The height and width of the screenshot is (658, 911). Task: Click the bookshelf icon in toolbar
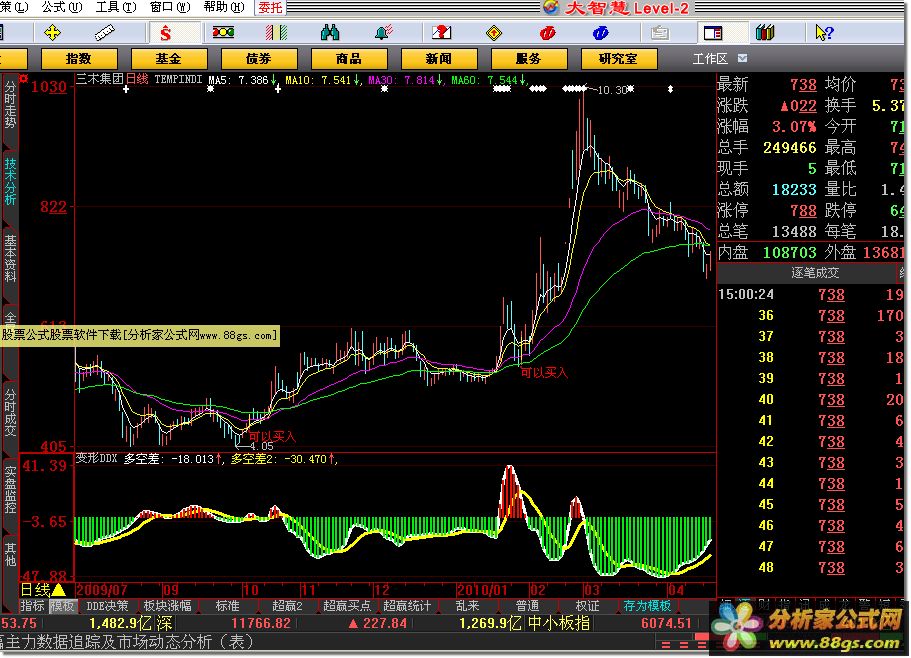(767, 33)
